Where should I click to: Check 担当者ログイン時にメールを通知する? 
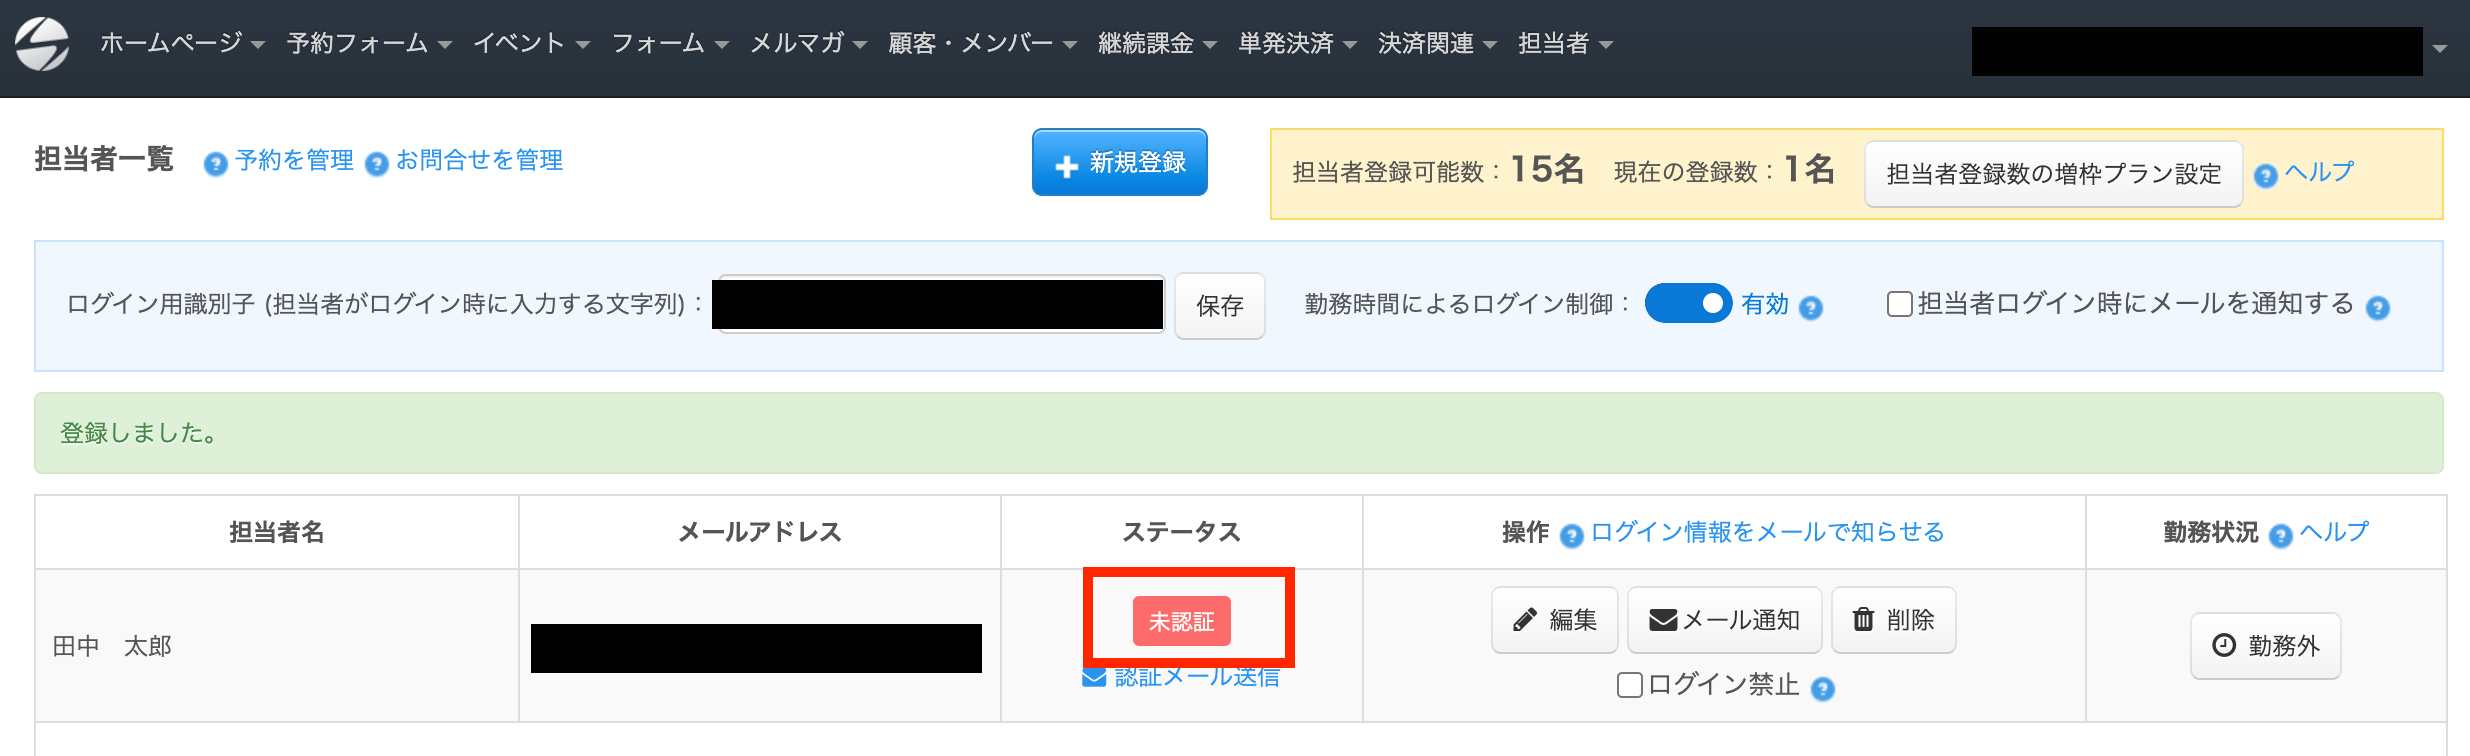coord(1898,304)
